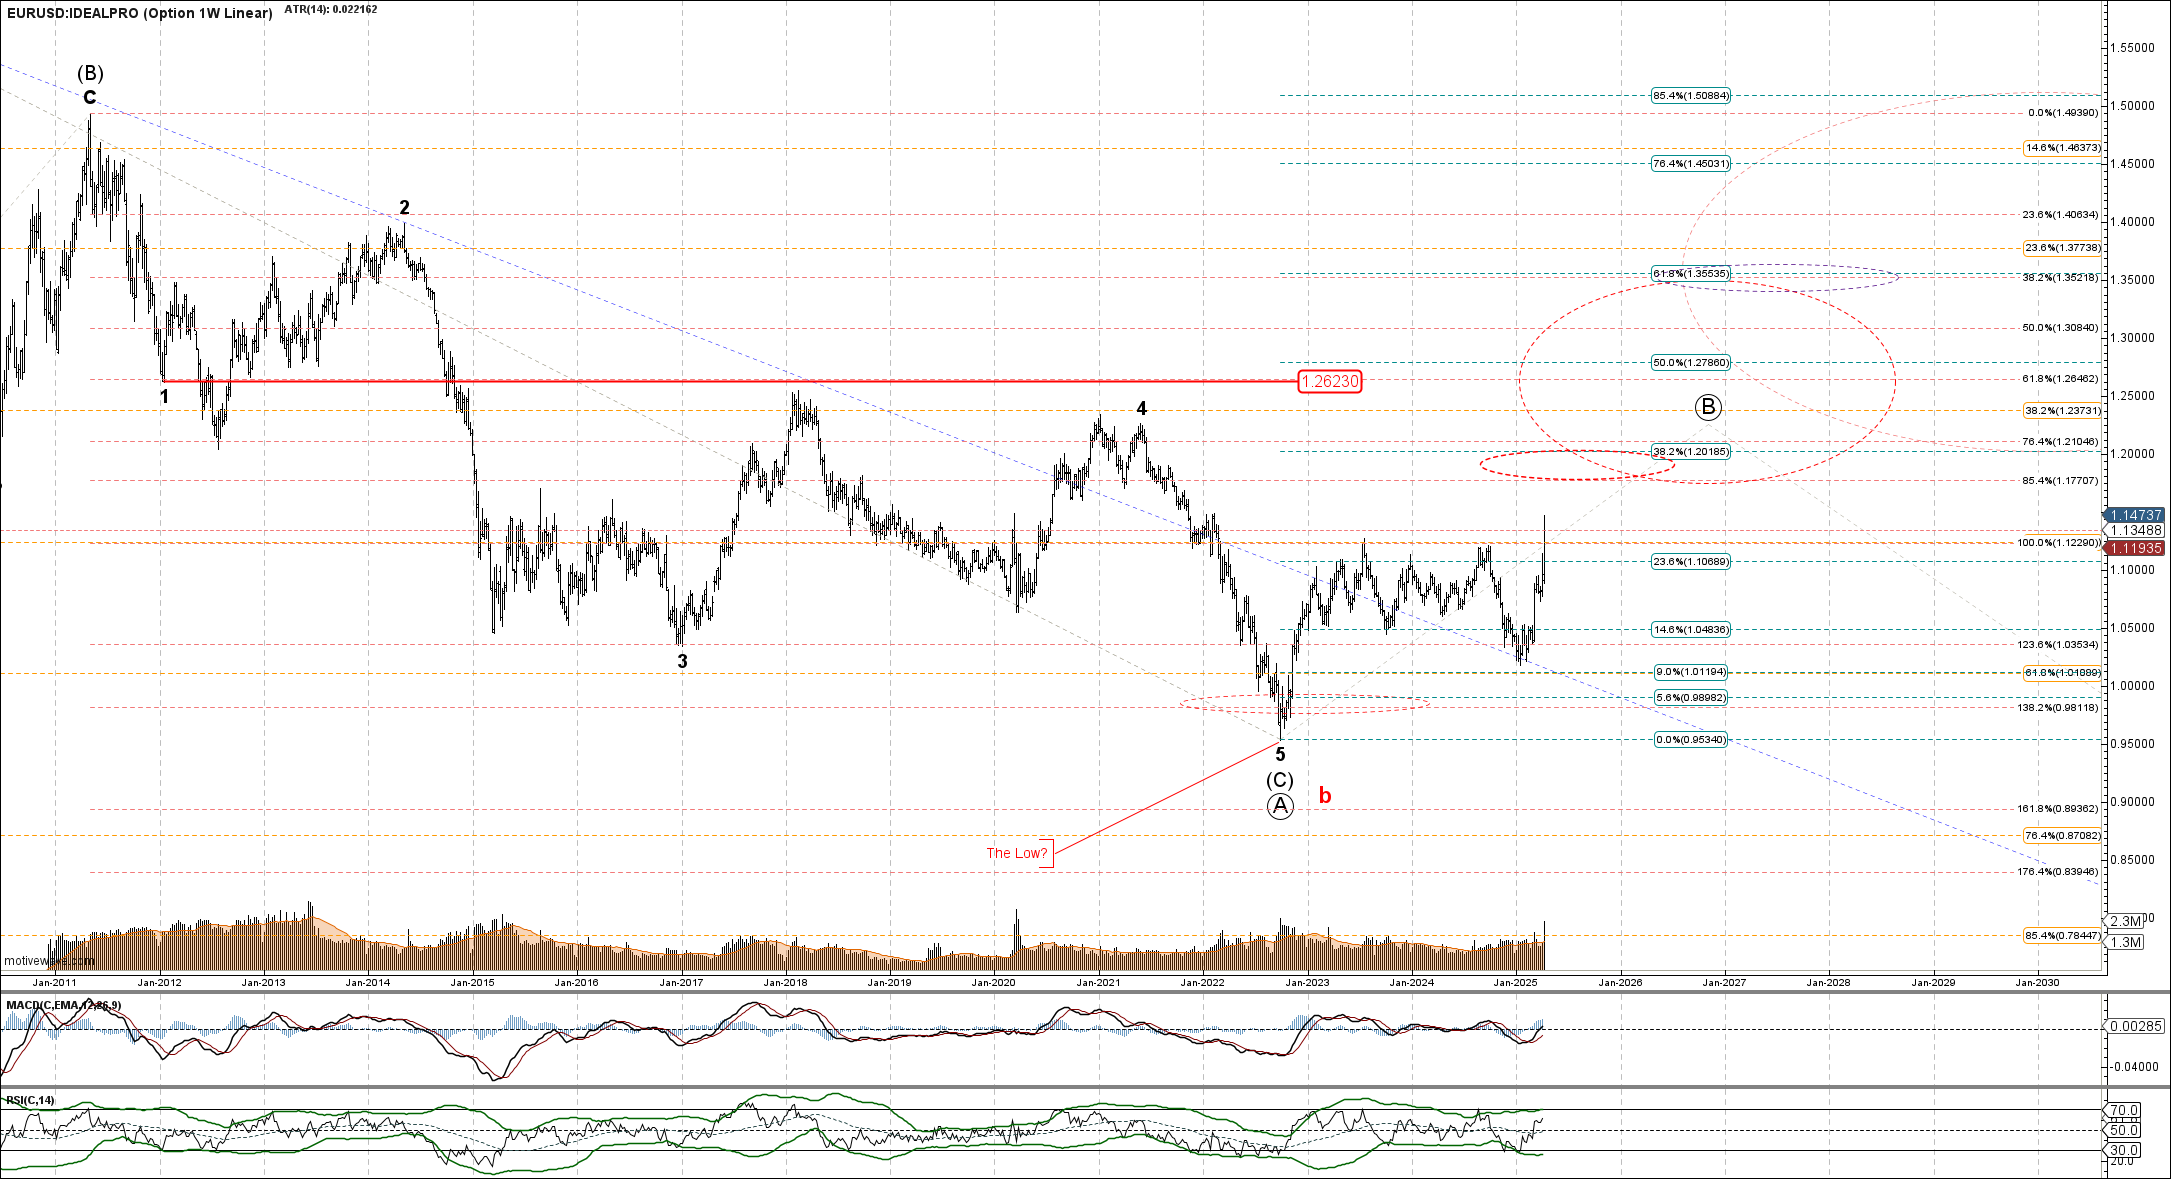This screenshot has height=1179, width=2171.
Task: Click the 61.8%(1.35535) Fibonacci label
Action: (1690, 273)
